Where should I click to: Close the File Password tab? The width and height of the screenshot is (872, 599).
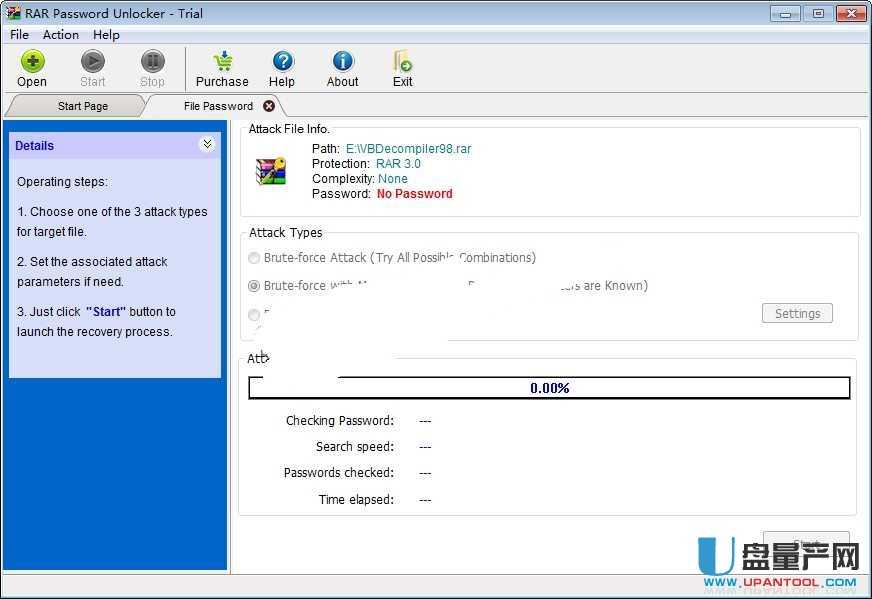pos(269,106)
